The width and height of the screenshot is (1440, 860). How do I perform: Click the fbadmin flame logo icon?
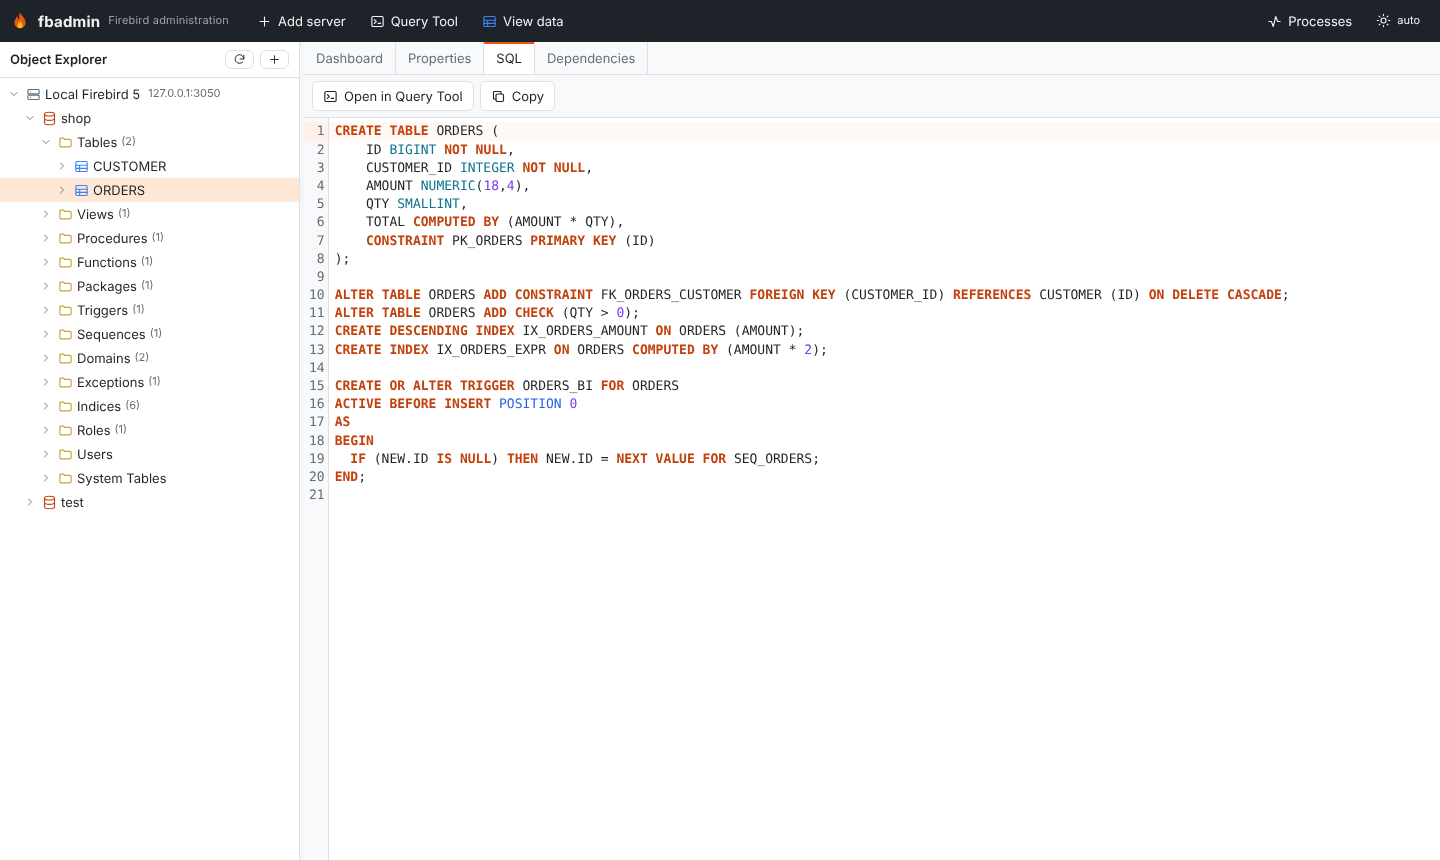20,21
